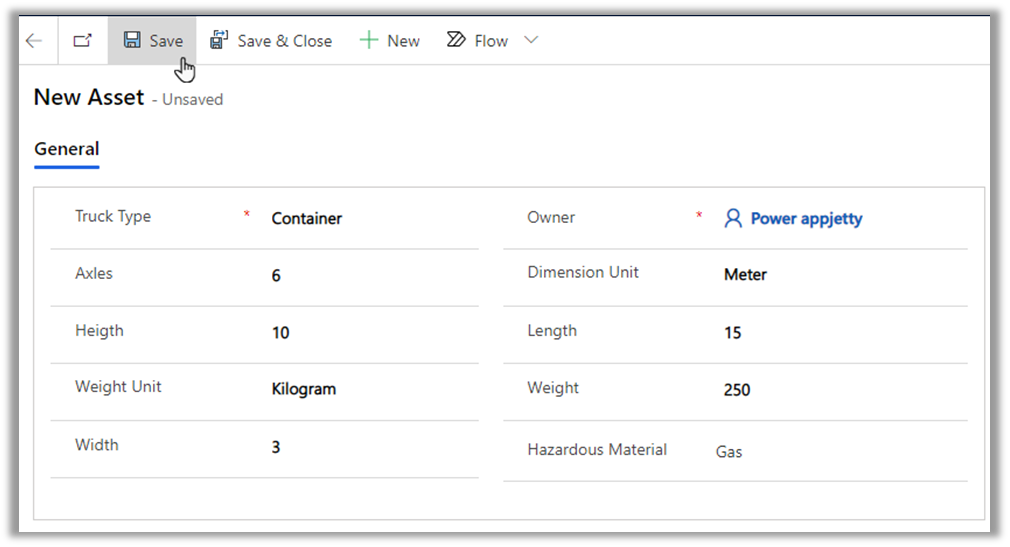Open record in new window icon

coord(82,41)
